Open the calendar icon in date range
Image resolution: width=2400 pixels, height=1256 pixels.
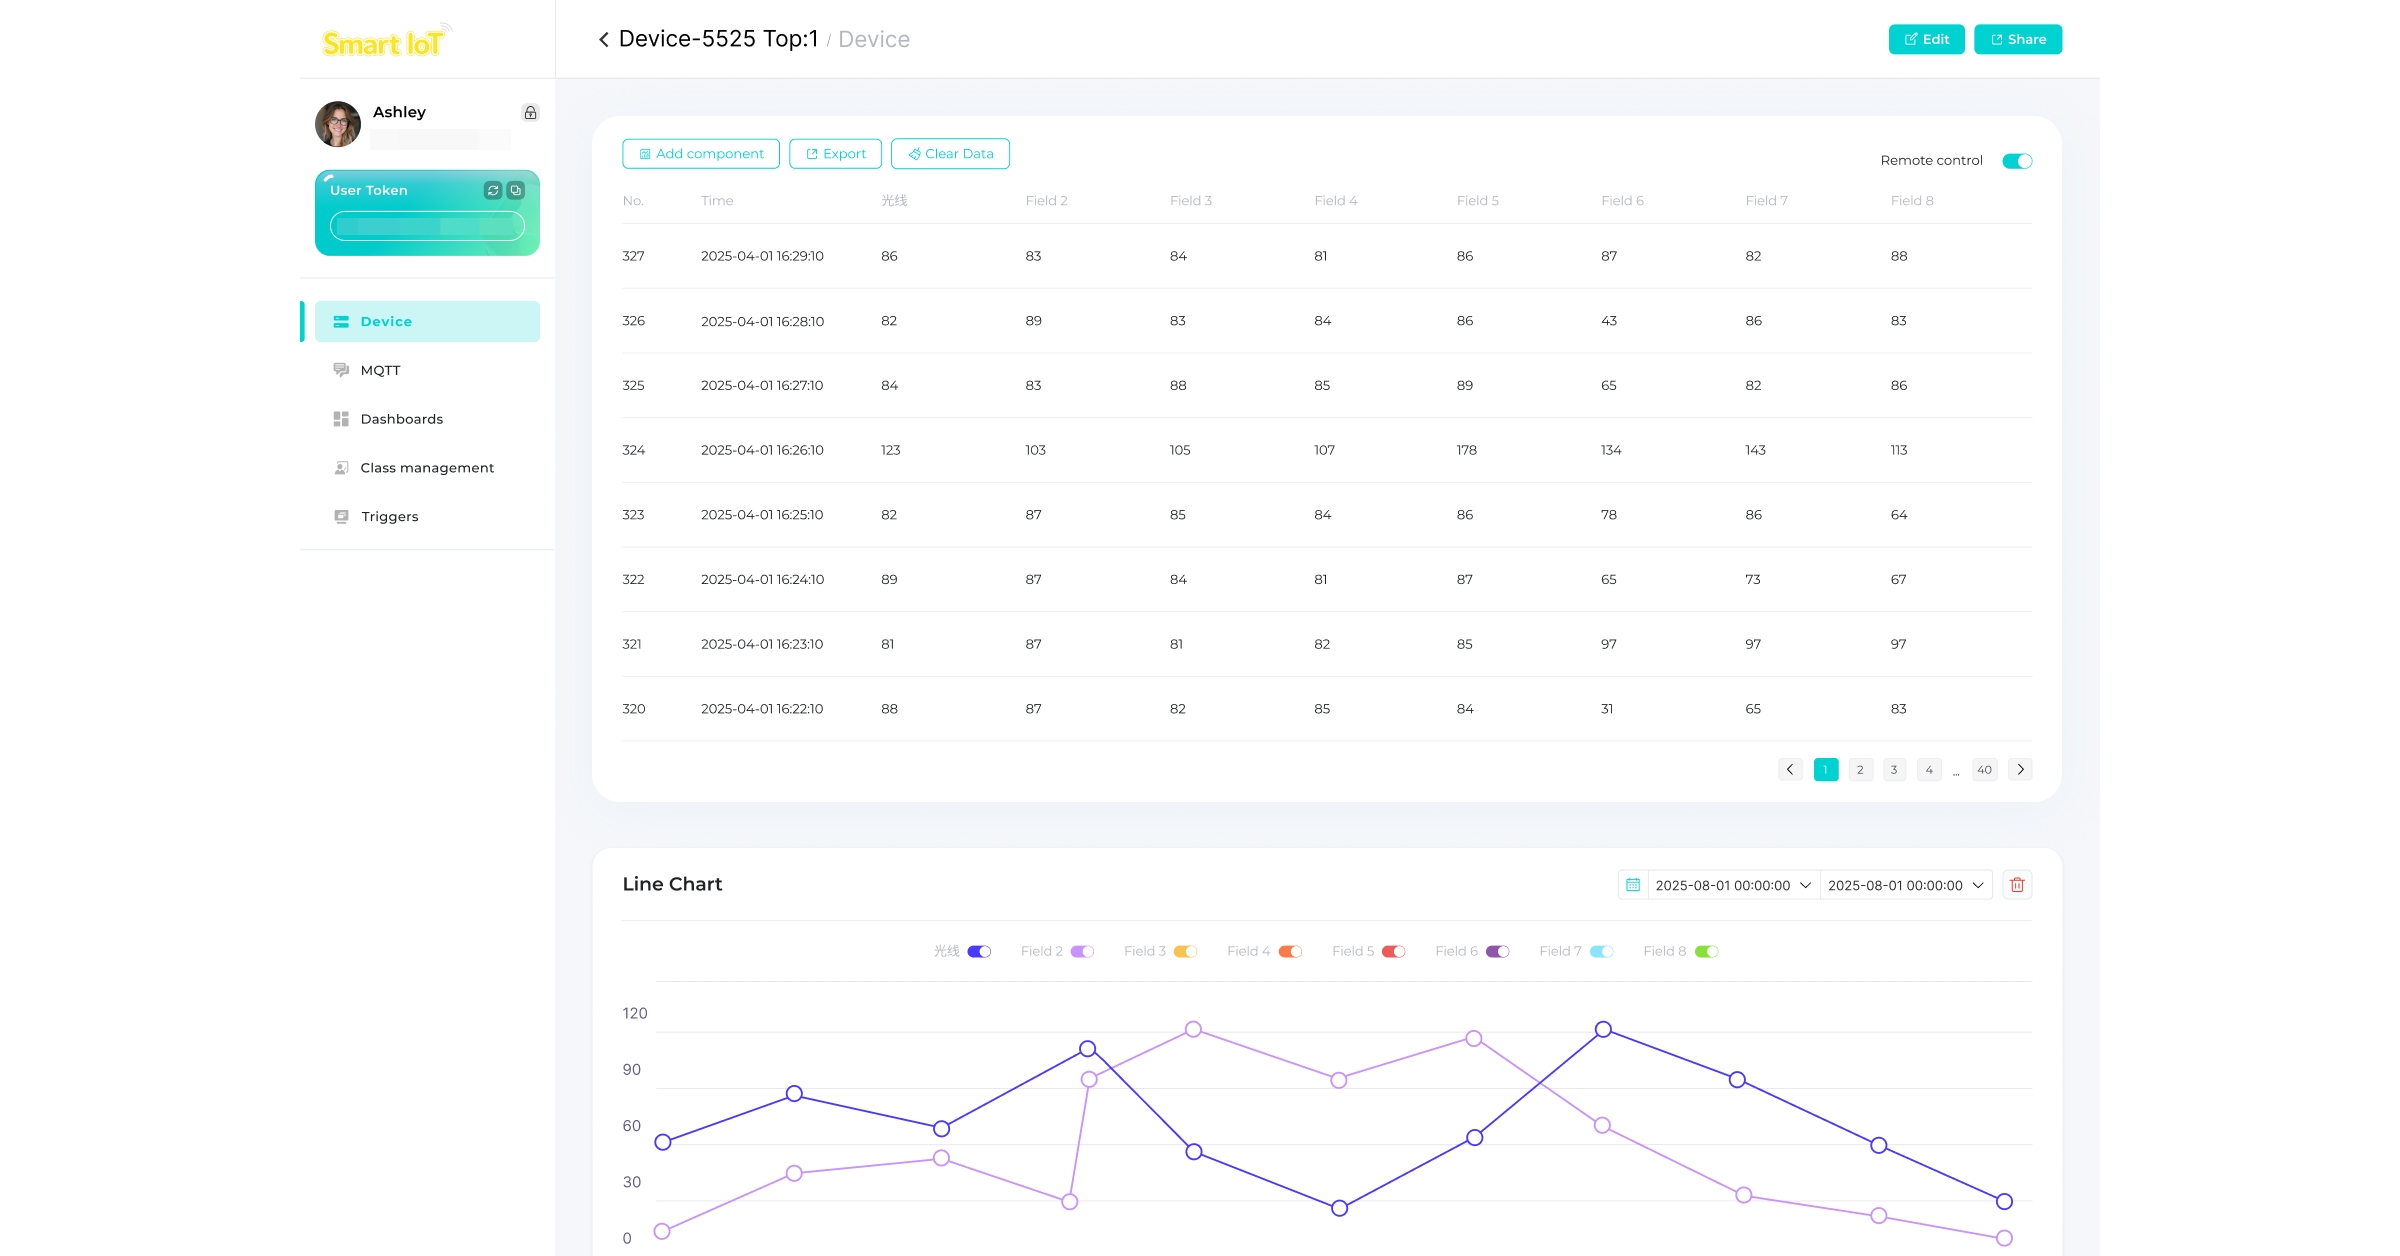(x=1632, y=885)
